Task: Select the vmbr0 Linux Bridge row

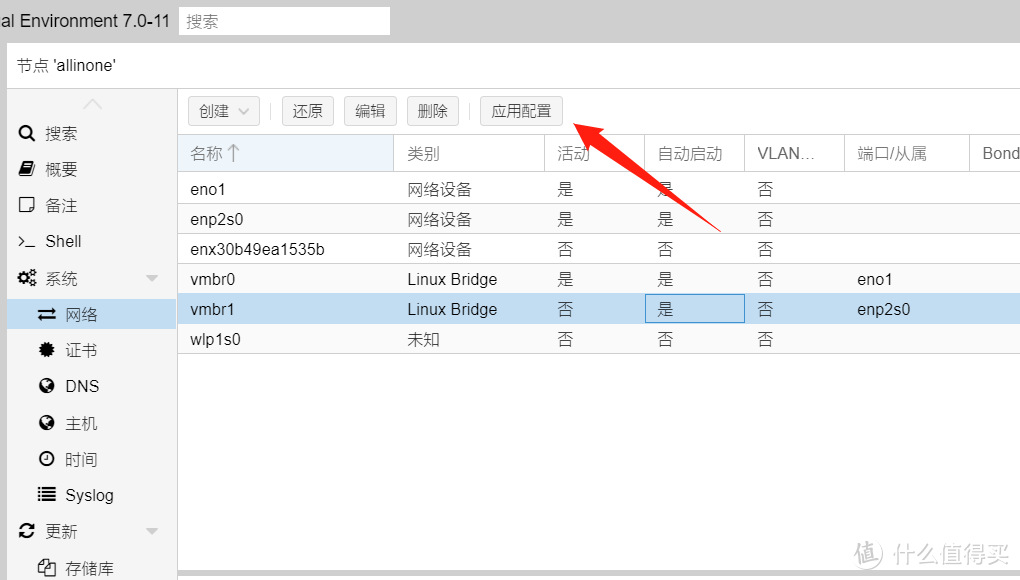Action: coord(500,279)
